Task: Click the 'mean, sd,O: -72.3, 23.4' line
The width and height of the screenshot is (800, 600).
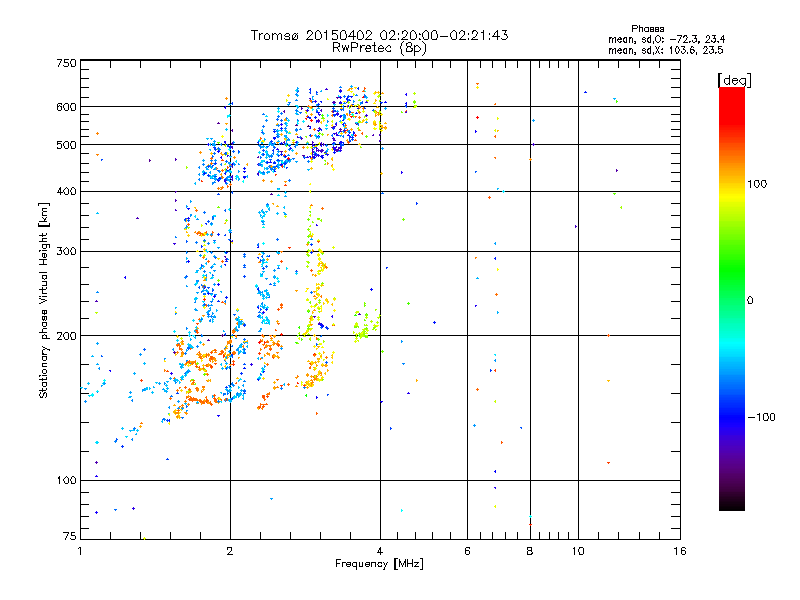Action: (x=666, y=39)
